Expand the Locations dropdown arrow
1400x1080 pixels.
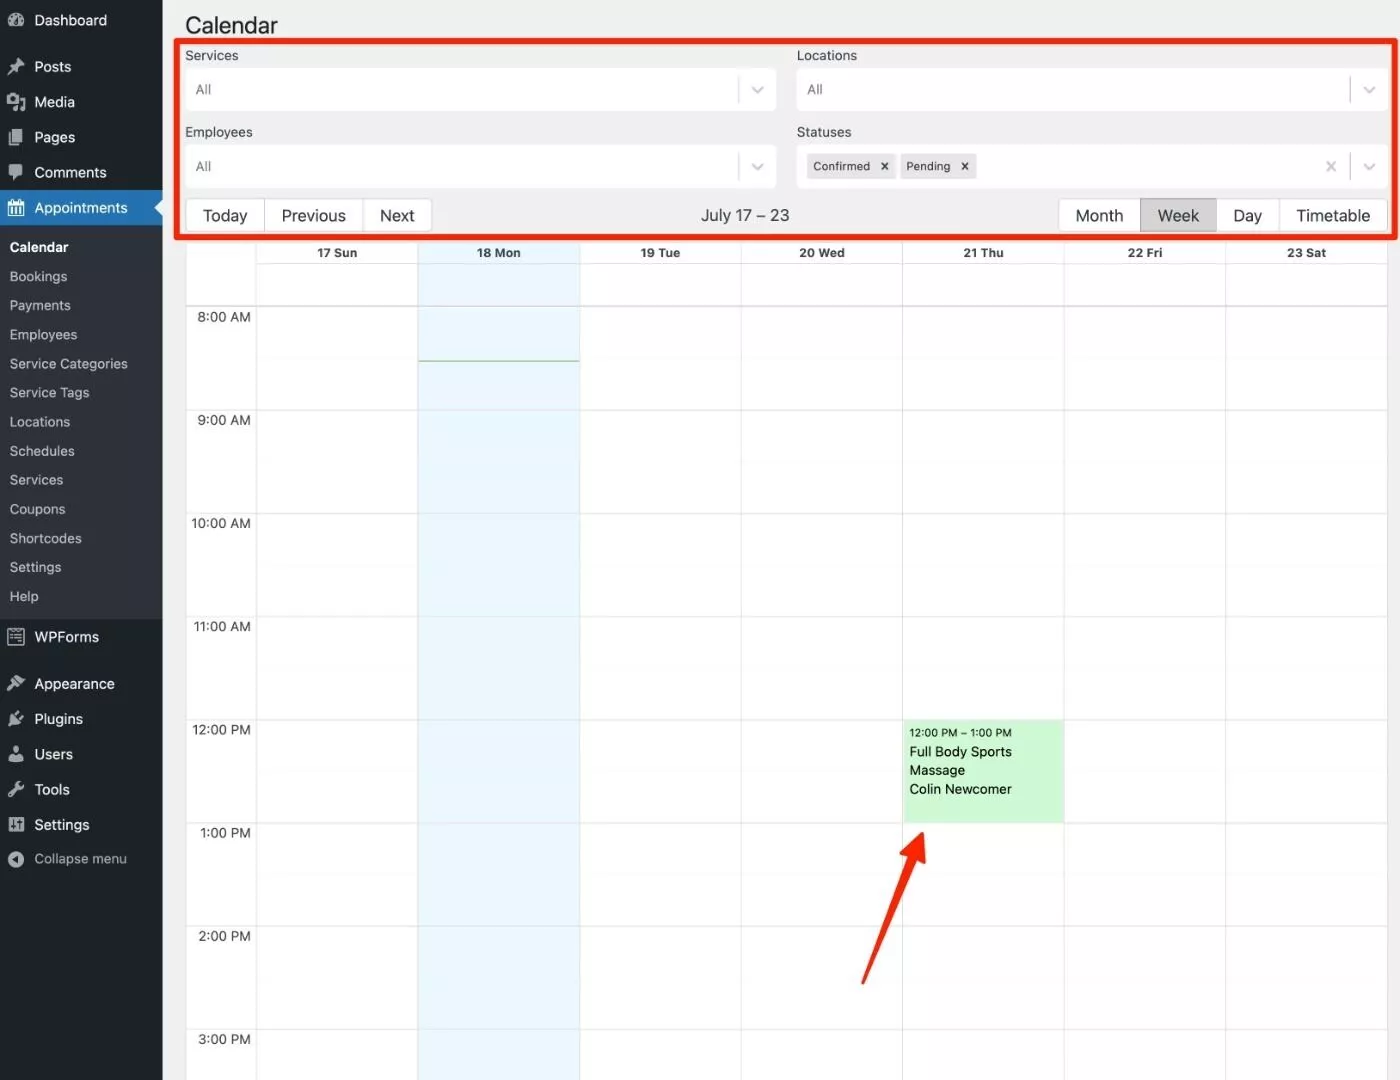click(1369, 90)
